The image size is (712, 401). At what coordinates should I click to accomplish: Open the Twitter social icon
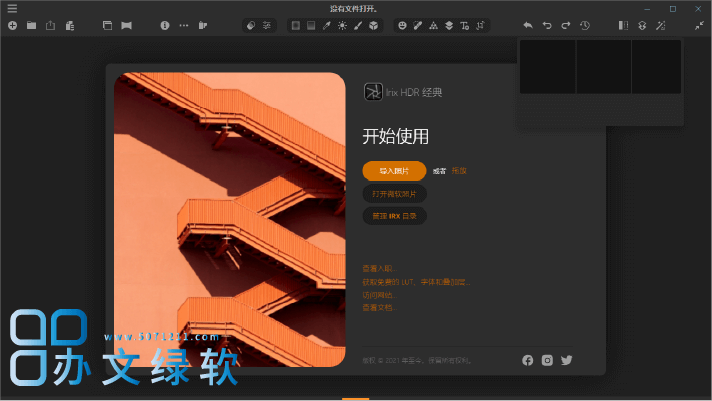(x=566, y=360)
